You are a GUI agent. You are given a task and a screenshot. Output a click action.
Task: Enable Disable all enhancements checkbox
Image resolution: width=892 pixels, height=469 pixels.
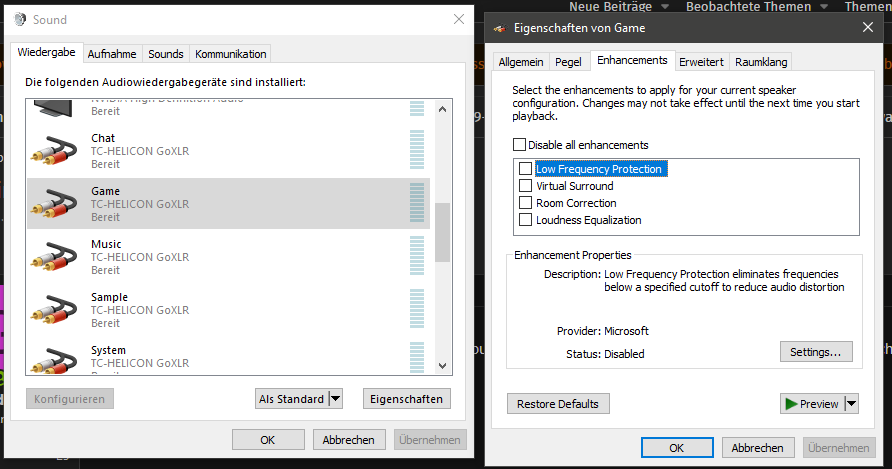point(519,145)
